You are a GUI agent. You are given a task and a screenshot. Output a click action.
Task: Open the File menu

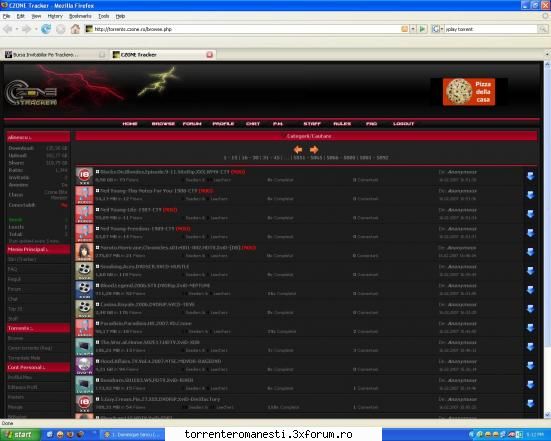click(6, 16)
